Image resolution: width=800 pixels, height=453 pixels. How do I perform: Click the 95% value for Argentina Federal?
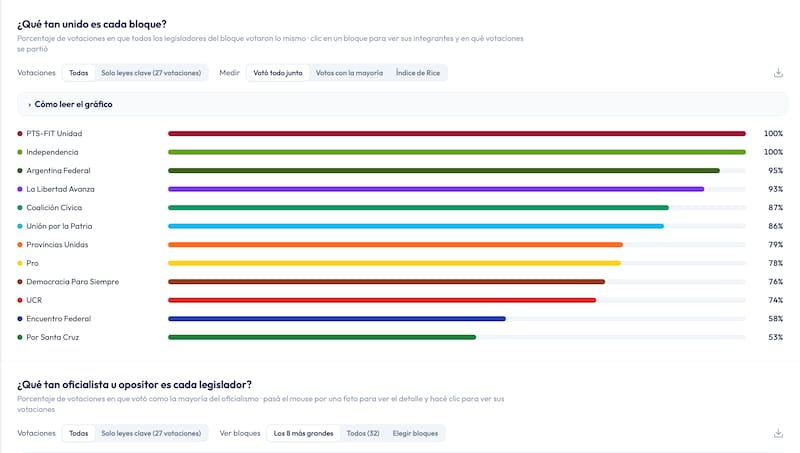pyautogui.click(x=776, y=170)
